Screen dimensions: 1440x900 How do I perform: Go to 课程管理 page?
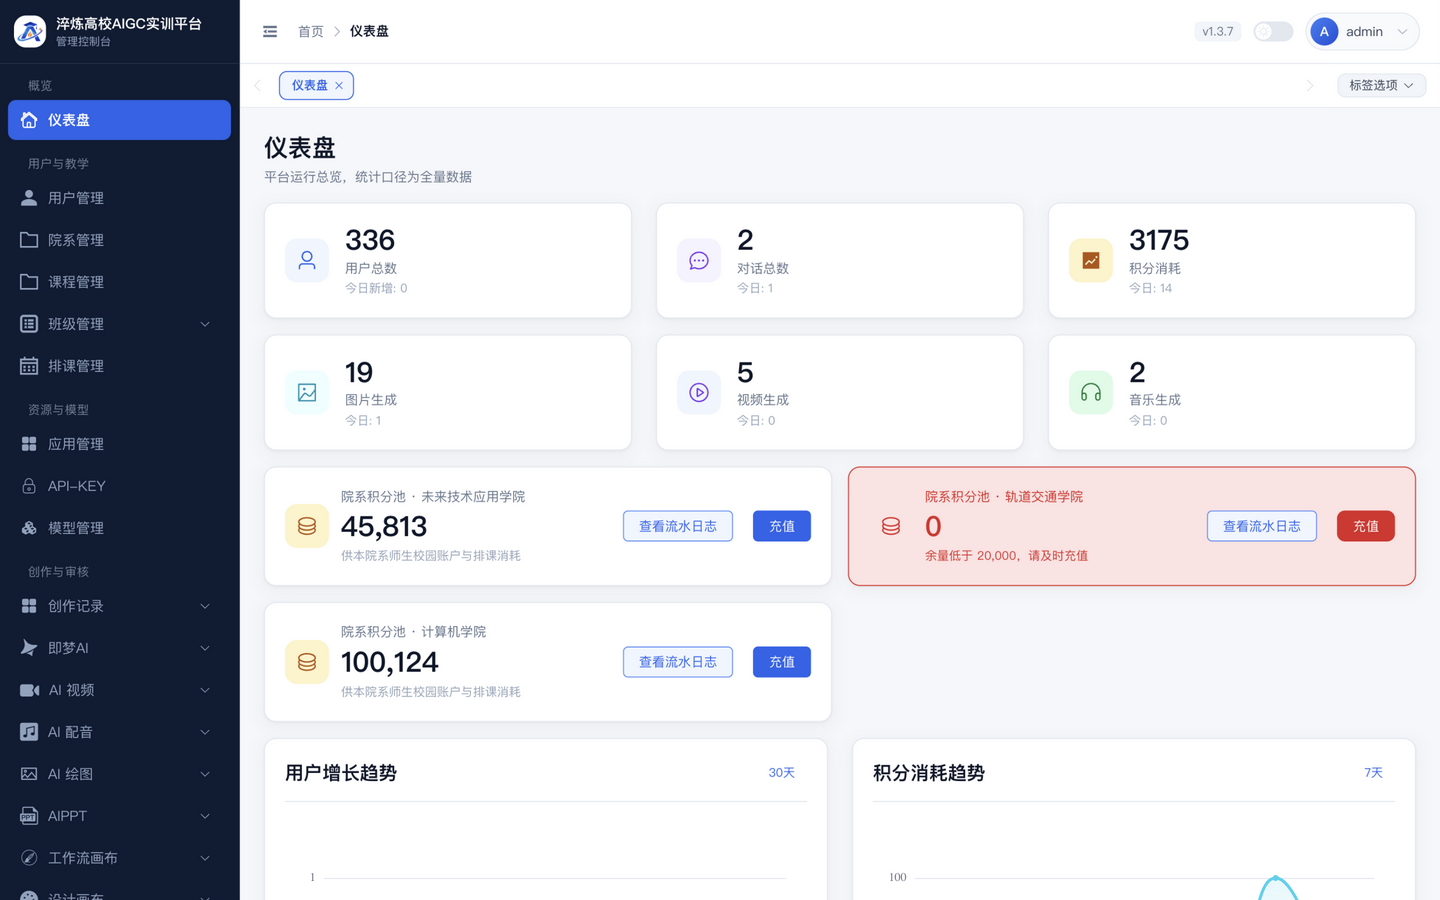pyautogui.click(x=119, y=282)
